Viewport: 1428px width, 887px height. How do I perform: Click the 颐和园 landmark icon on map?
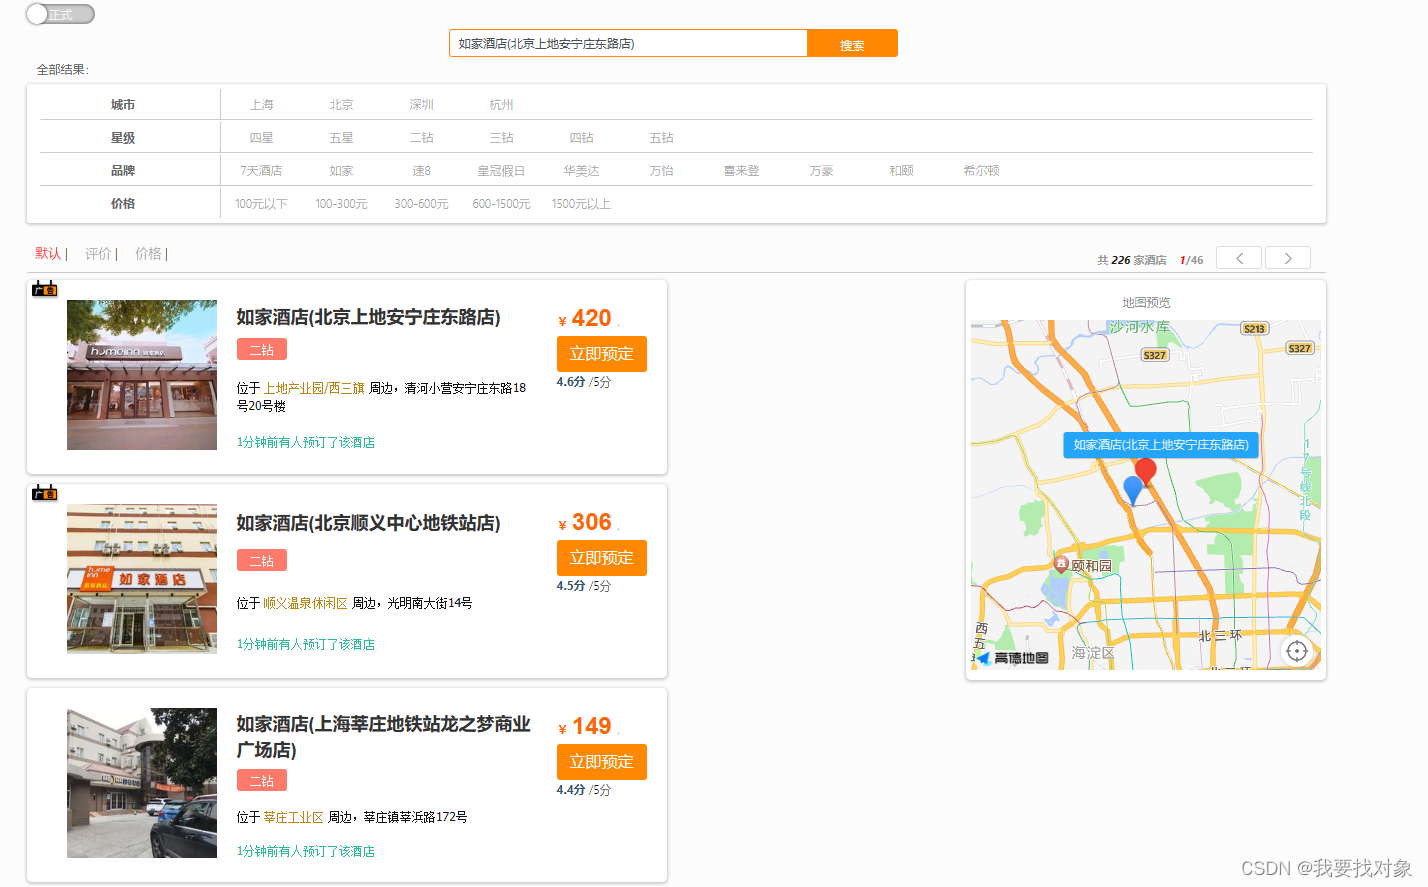1061,565
